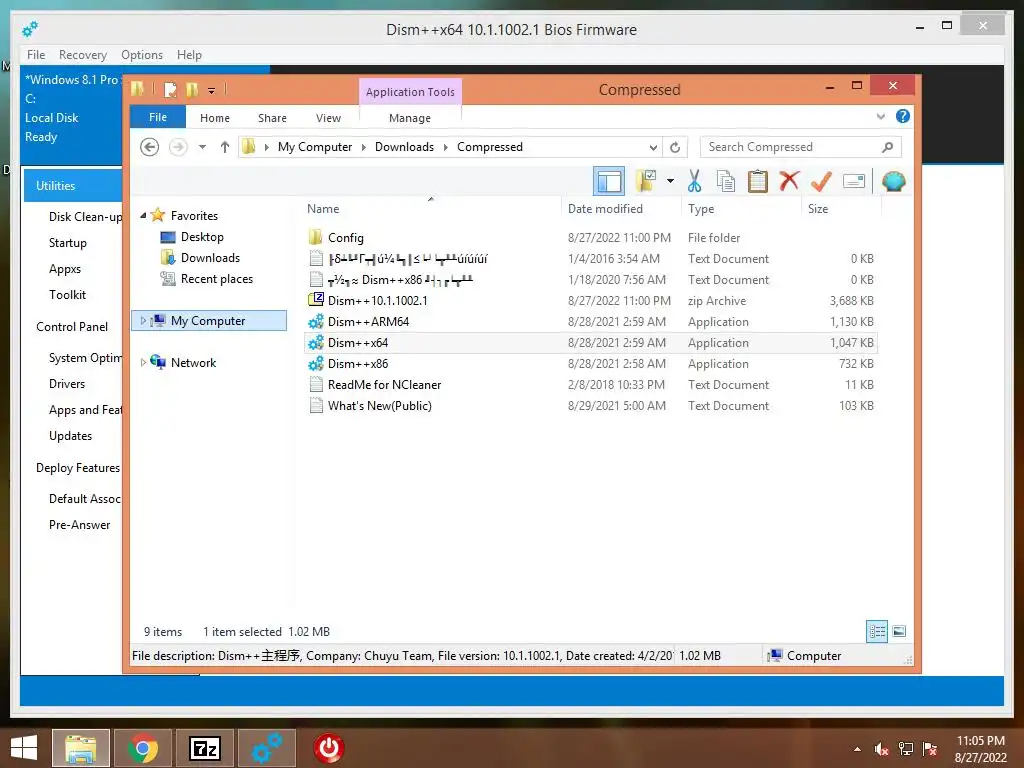Viewport: 1024px width, 768px height.
Task: Click the folder options icon with checkmark
Action: tap(646, 181)
